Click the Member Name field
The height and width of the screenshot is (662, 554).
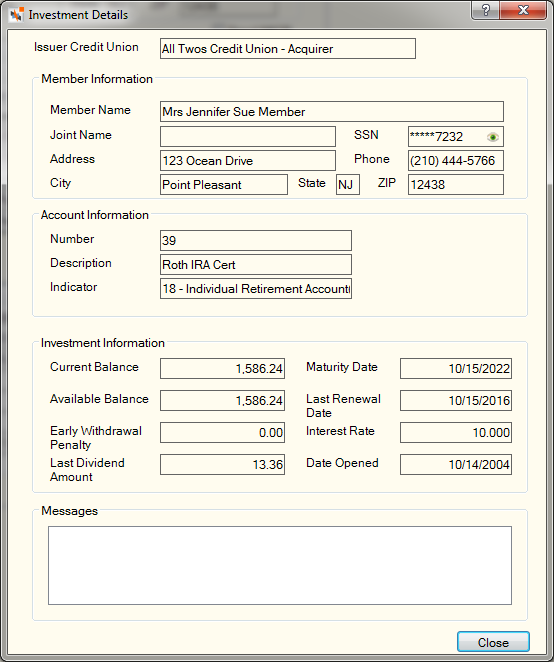[x=331, y=111]
